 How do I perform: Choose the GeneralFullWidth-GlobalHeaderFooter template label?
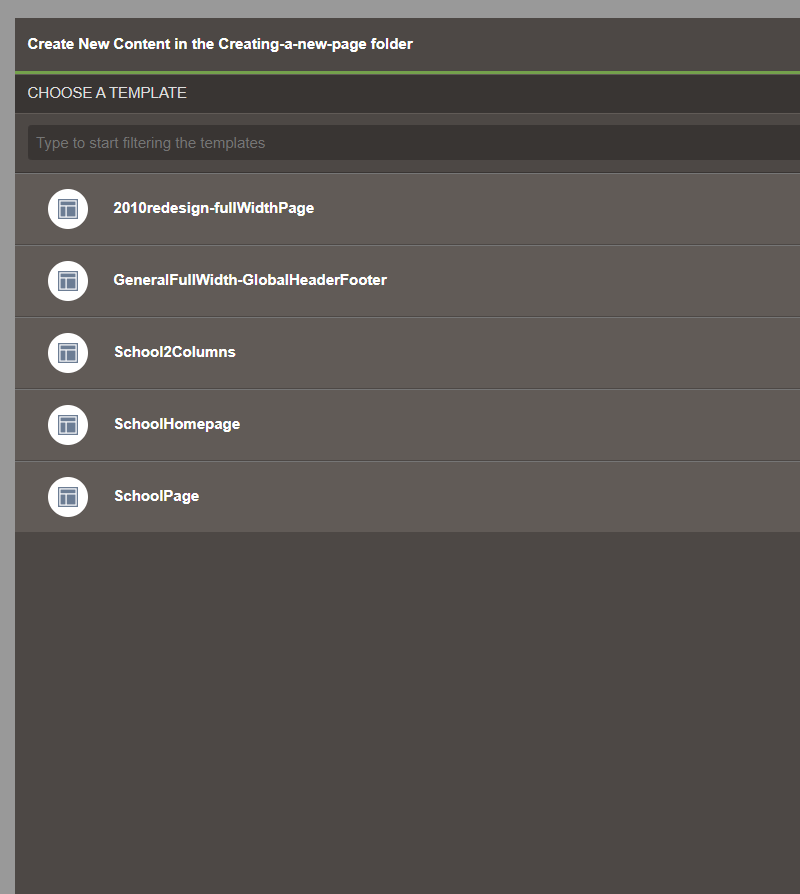(x=250, y=280)
